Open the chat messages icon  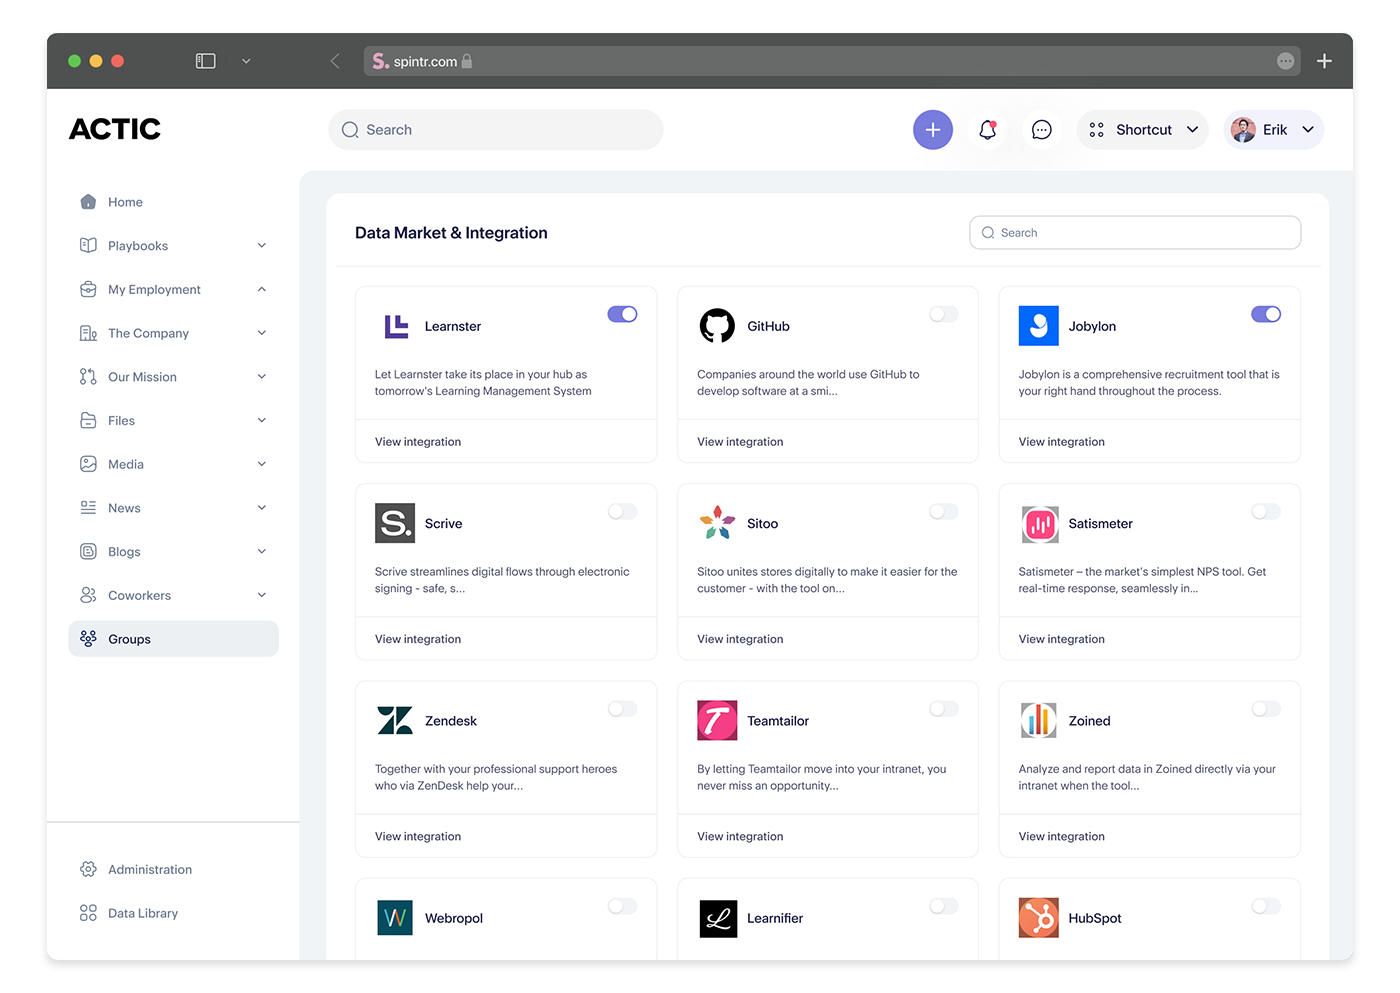1042,130
